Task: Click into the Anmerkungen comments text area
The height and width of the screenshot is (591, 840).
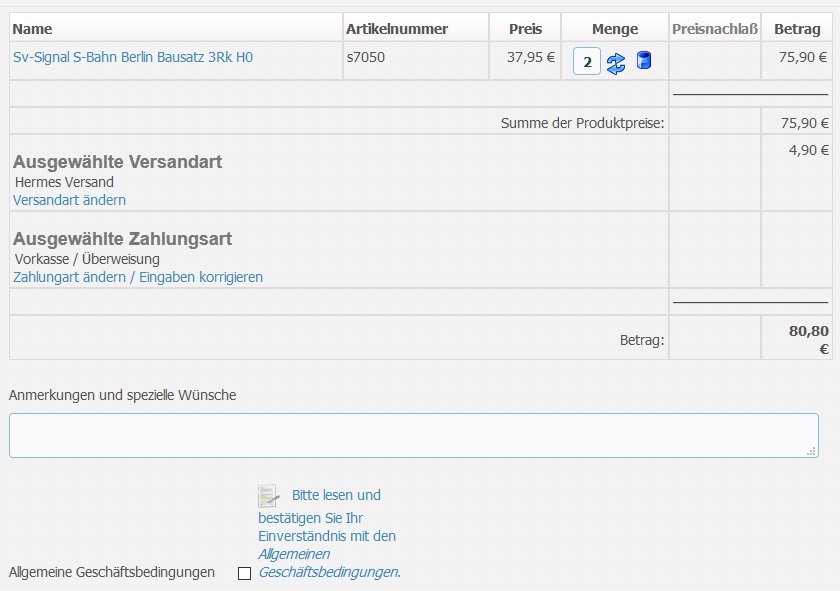Action: coord(413,435)
